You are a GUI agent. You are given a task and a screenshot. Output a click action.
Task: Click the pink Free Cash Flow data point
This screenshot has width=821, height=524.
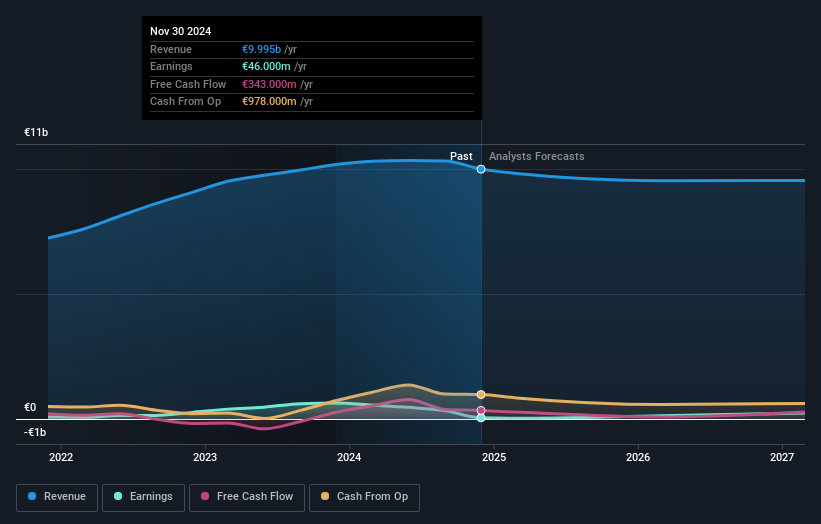tap(481, 410)
